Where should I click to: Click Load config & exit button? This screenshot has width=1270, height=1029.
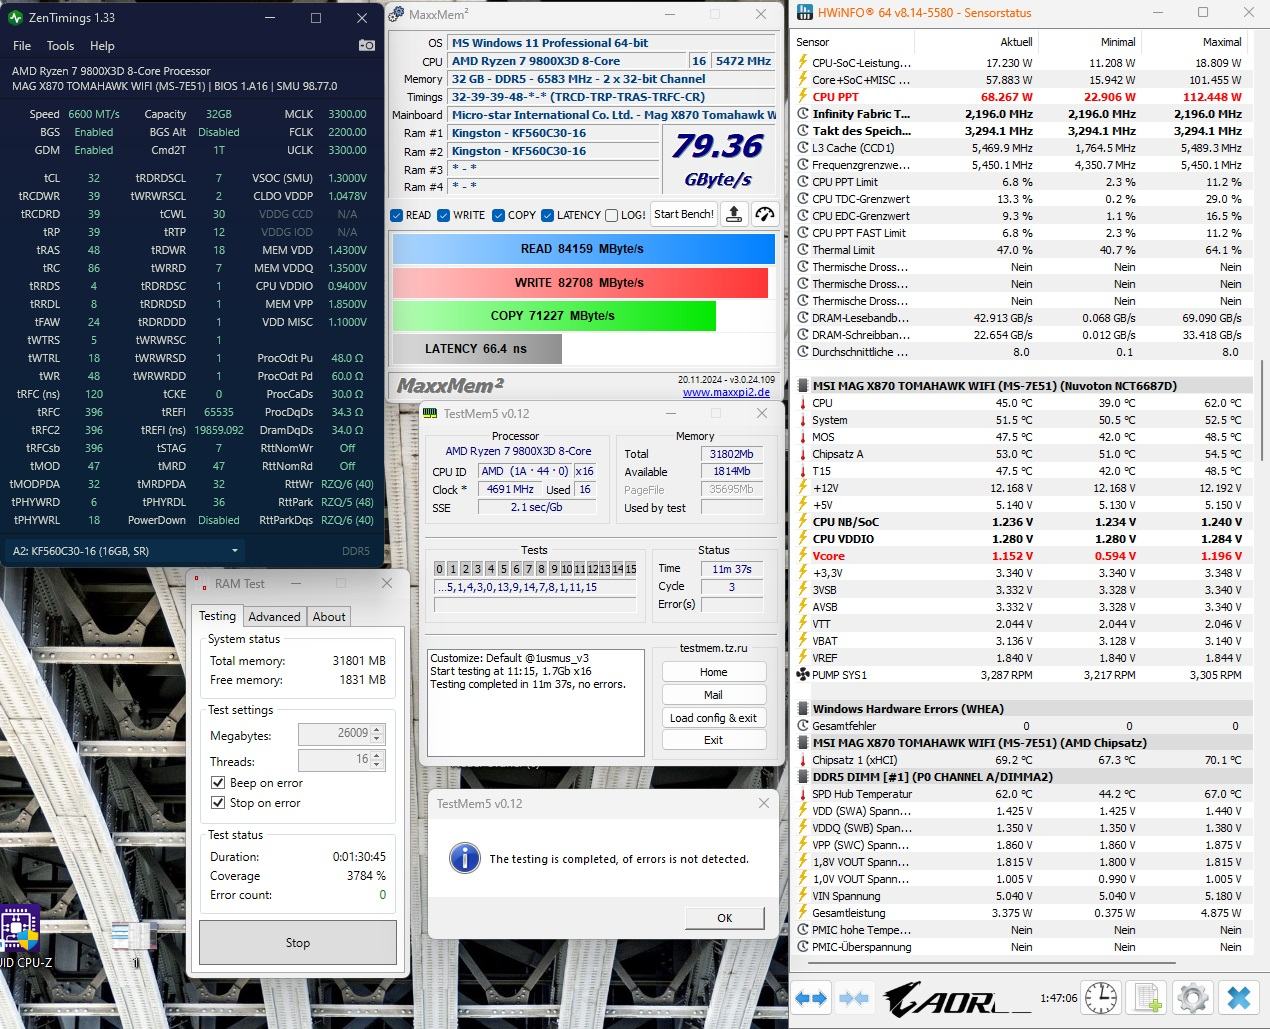tap(713, 718)
